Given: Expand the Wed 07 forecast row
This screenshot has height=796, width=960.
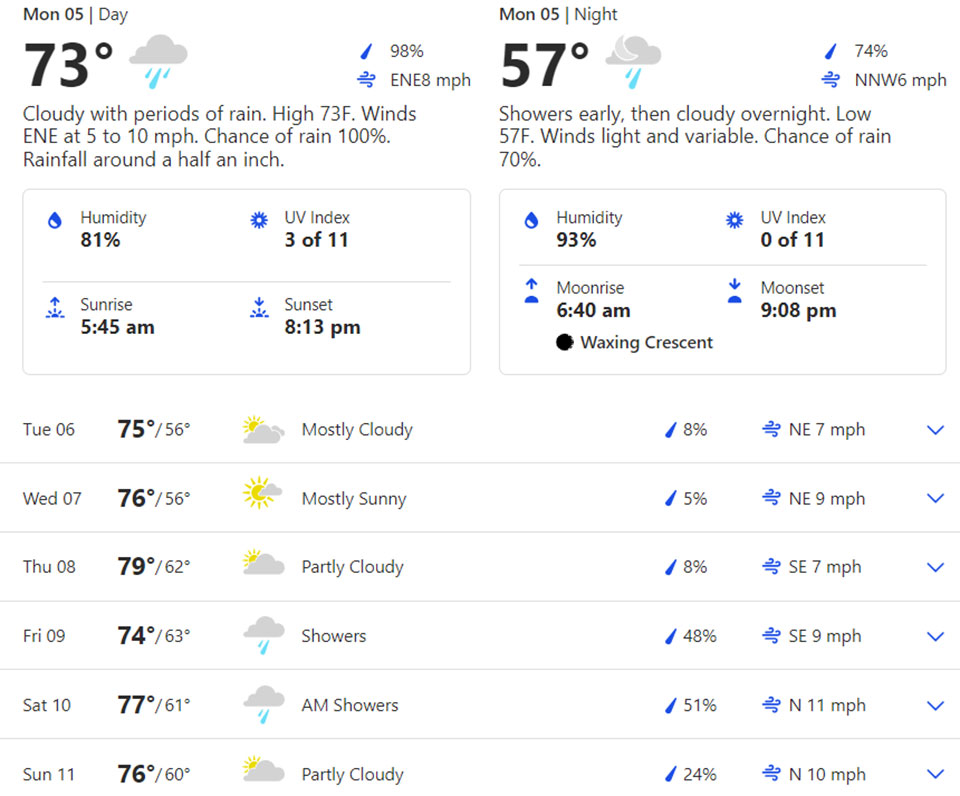Looking at the screenshot, I should [x=935, y=498].
